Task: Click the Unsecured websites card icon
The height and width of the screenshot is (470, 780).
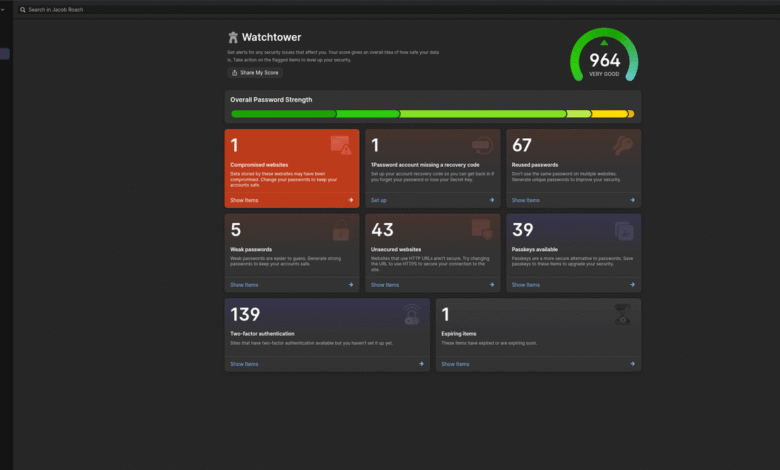Action: (482, 230)
